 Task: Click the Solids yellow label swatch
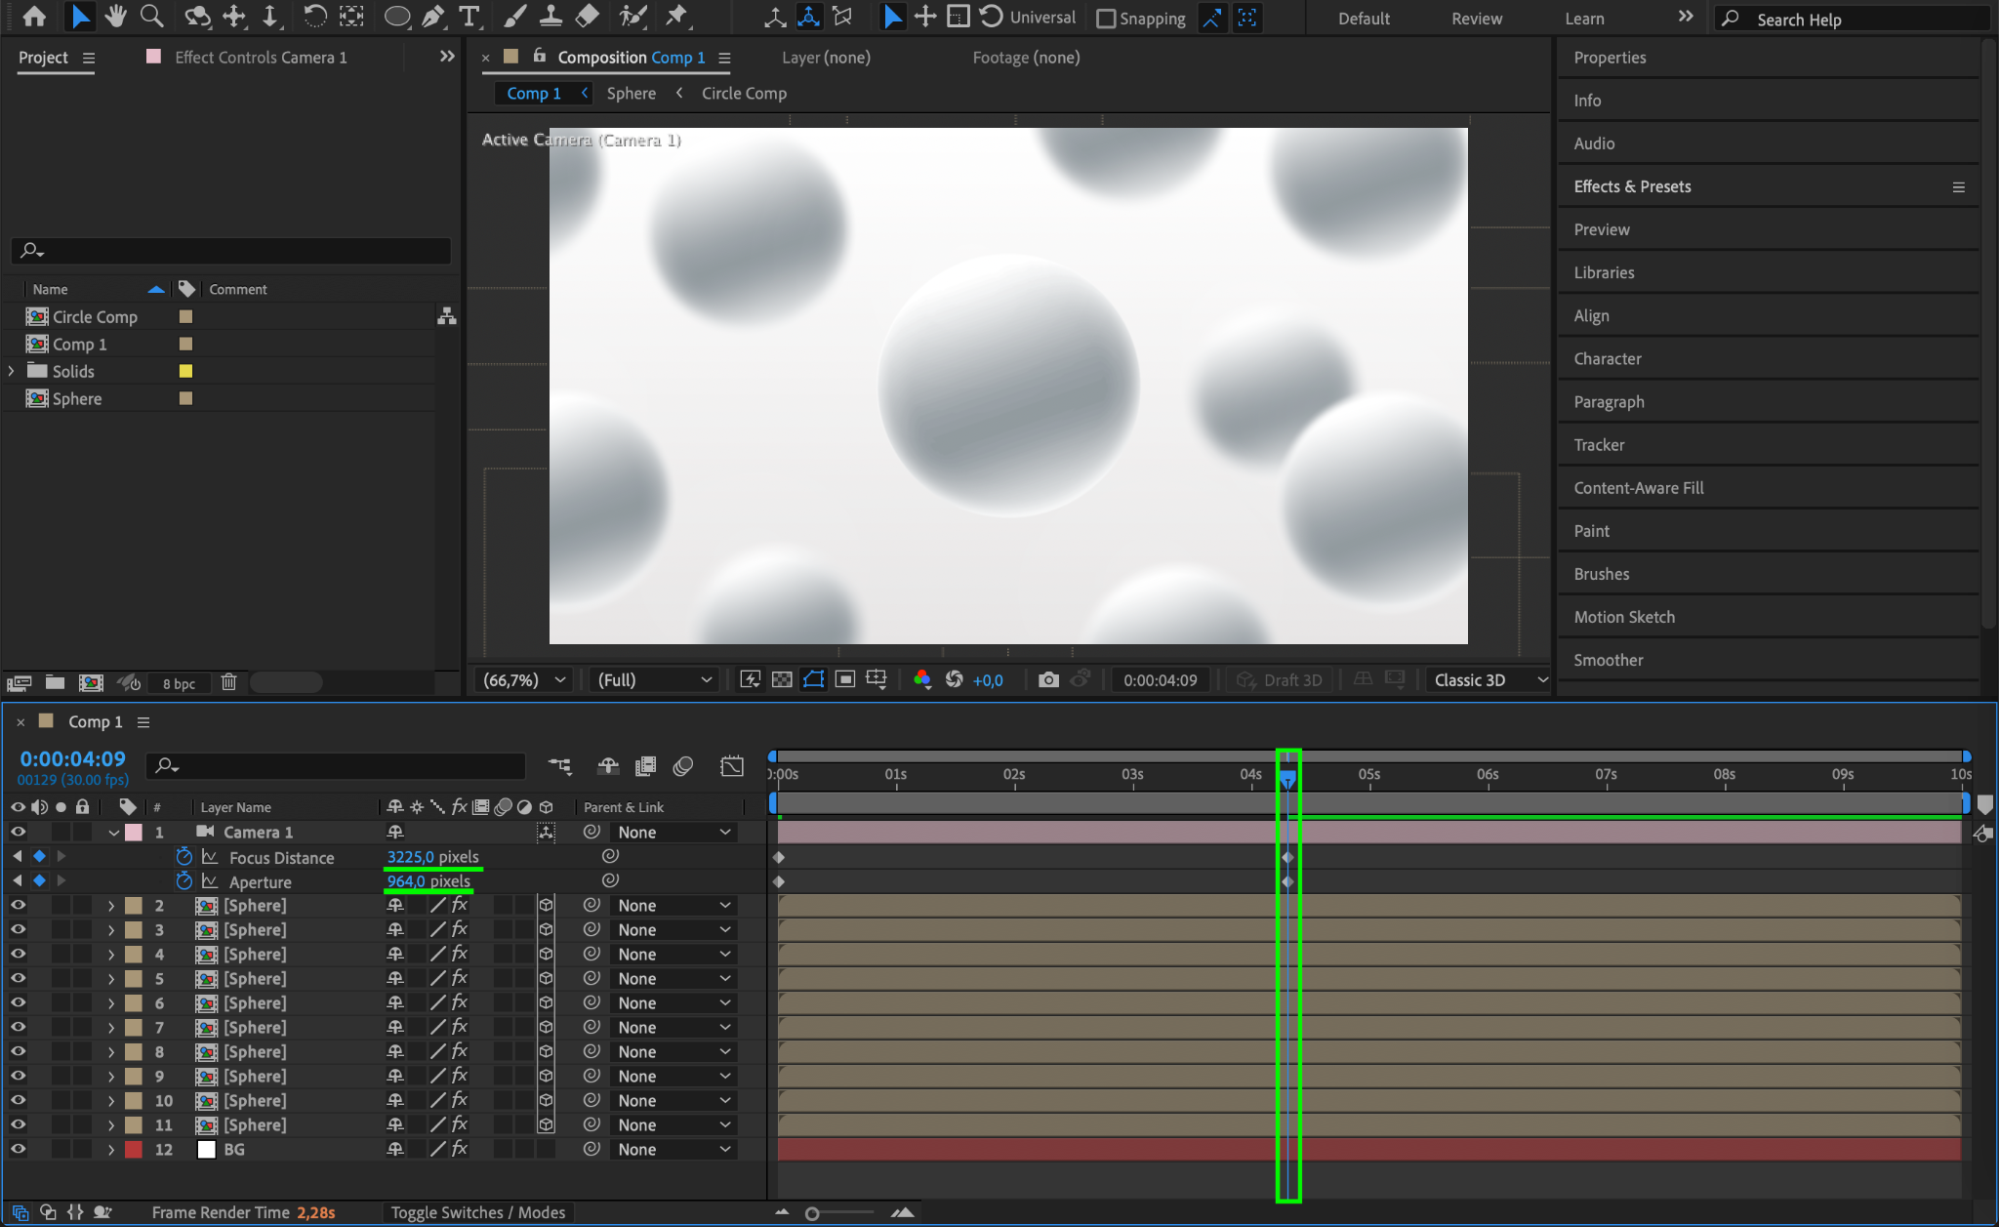185,371
